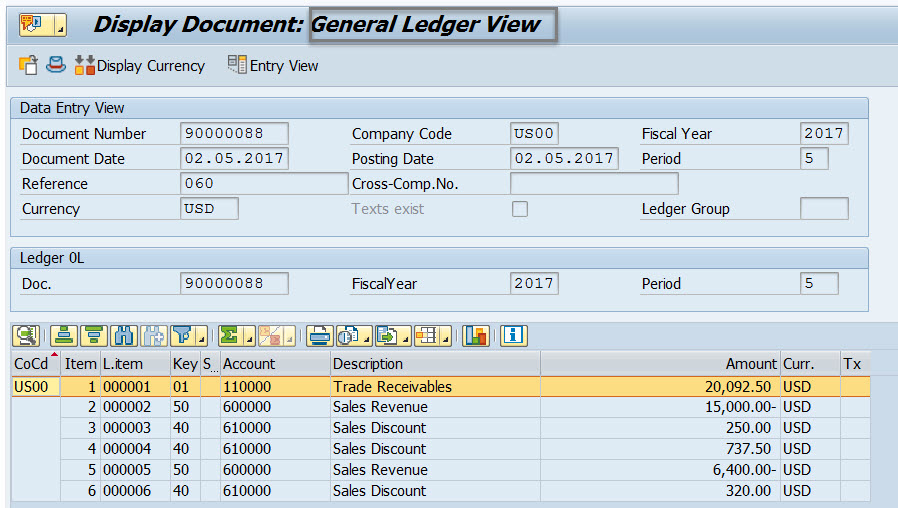The height and width of the screenshot is (508, 898).
Task: Select the Trade Receivables description cell
Action: tap(435, 387)
